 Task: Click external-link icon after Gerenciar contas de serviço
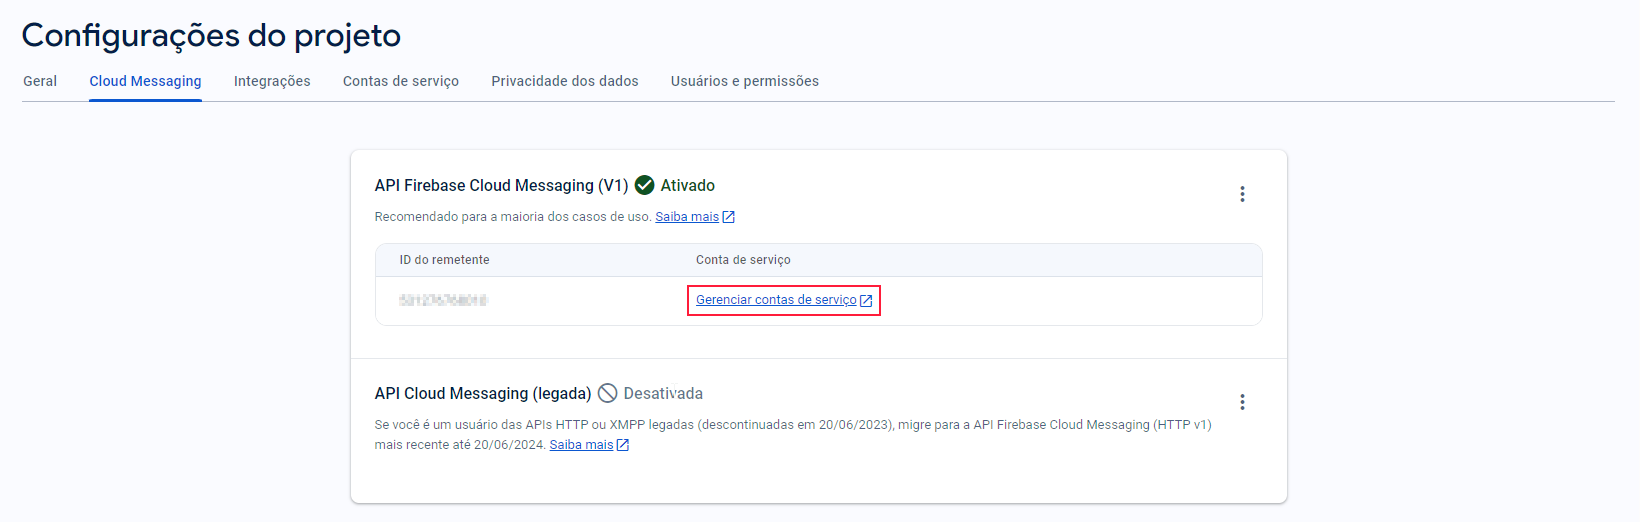coord(866,301)
